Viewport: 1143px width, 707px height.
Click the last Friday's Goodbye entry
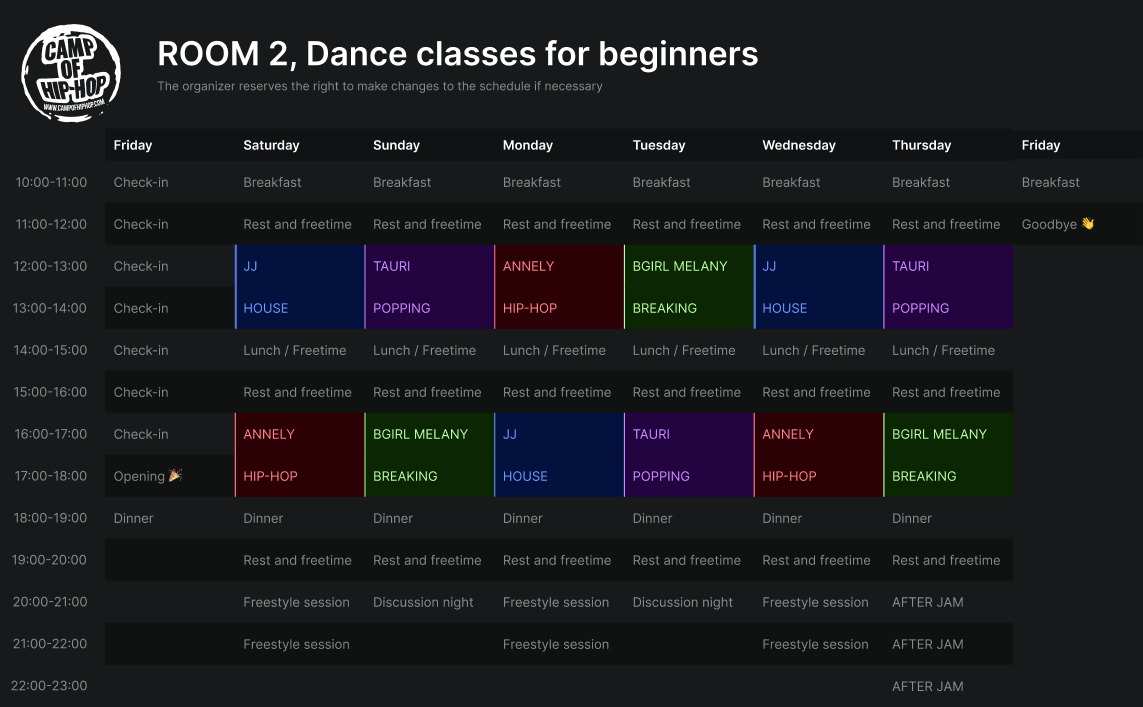point(1049,224)
